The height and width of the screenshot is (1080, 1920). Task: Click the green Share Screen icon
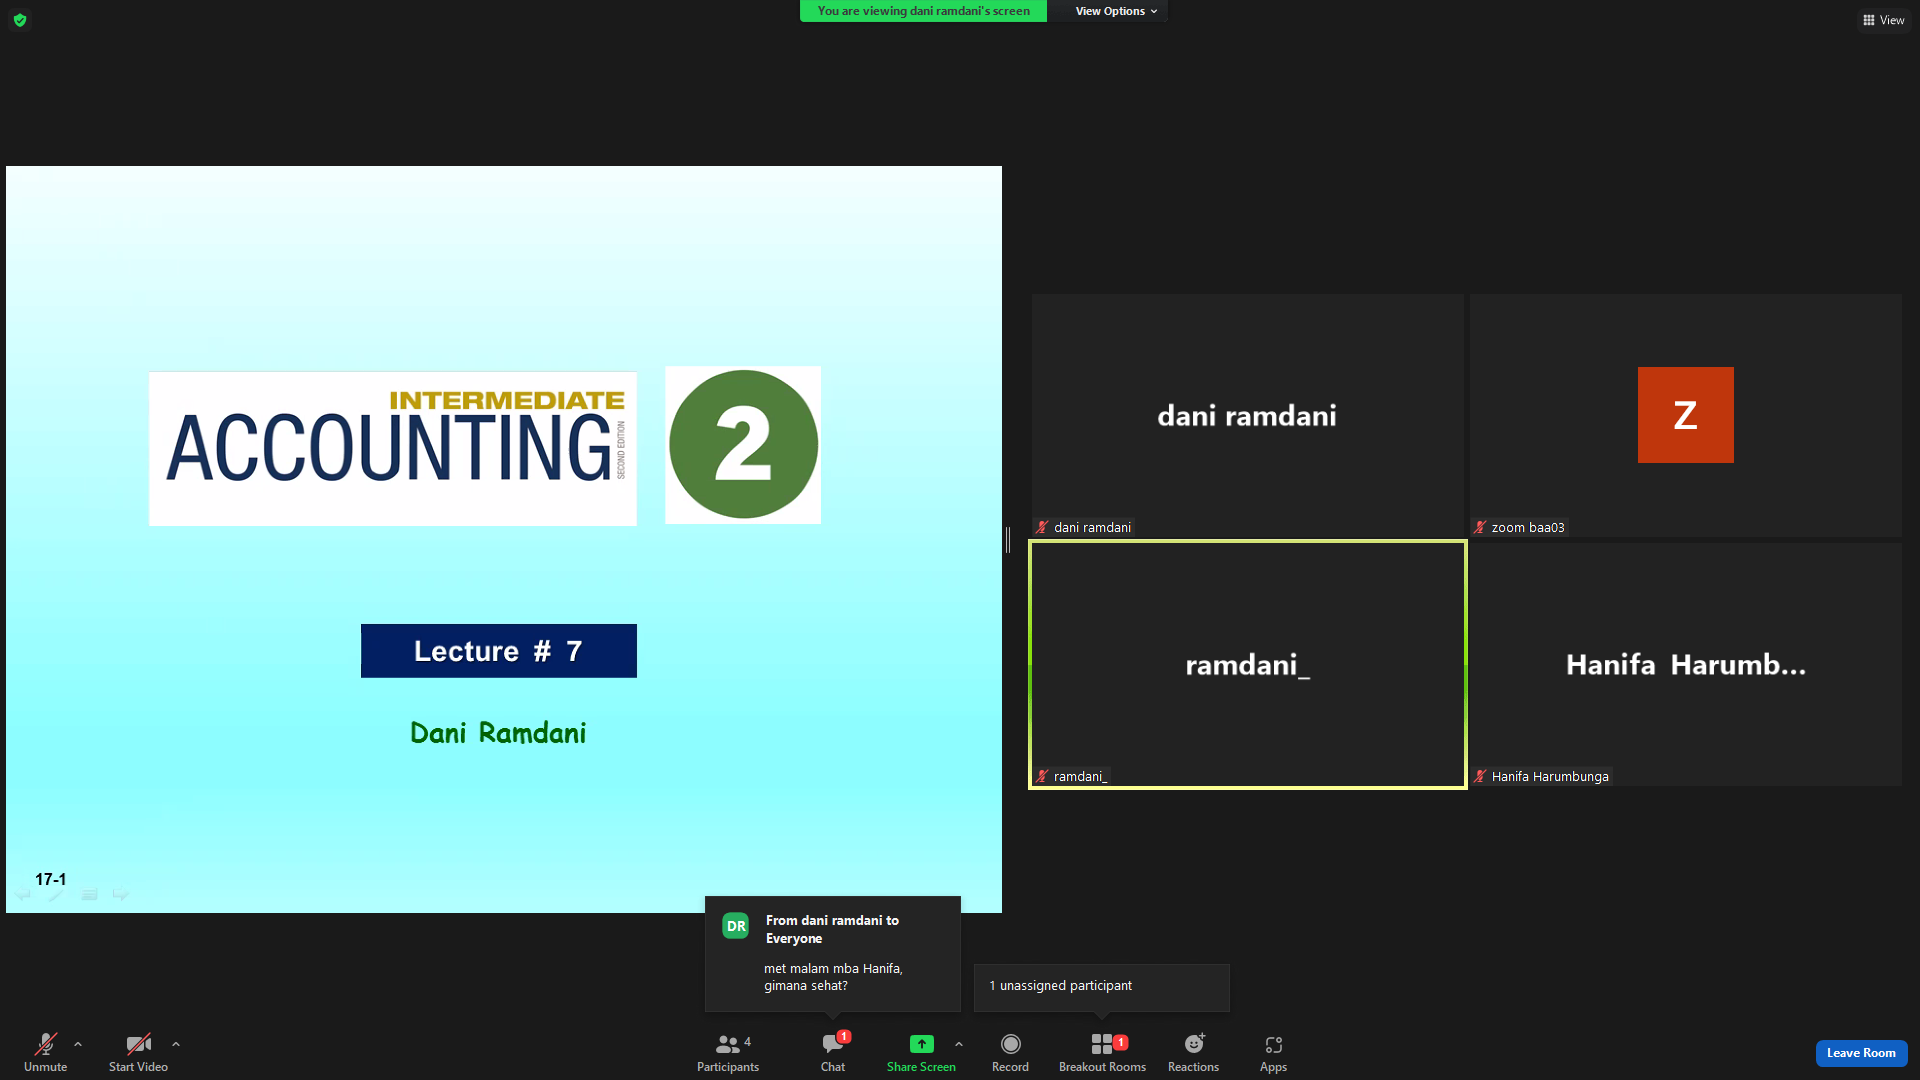[x=921, y=1044]
